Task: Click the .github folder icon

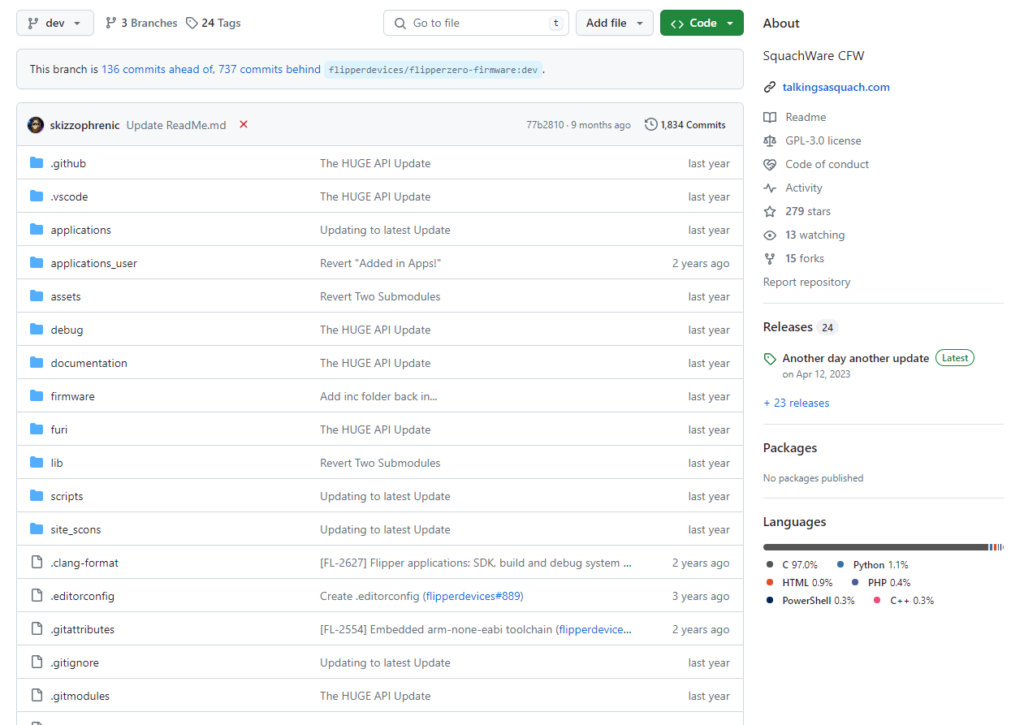Action: tap(37, 163)
